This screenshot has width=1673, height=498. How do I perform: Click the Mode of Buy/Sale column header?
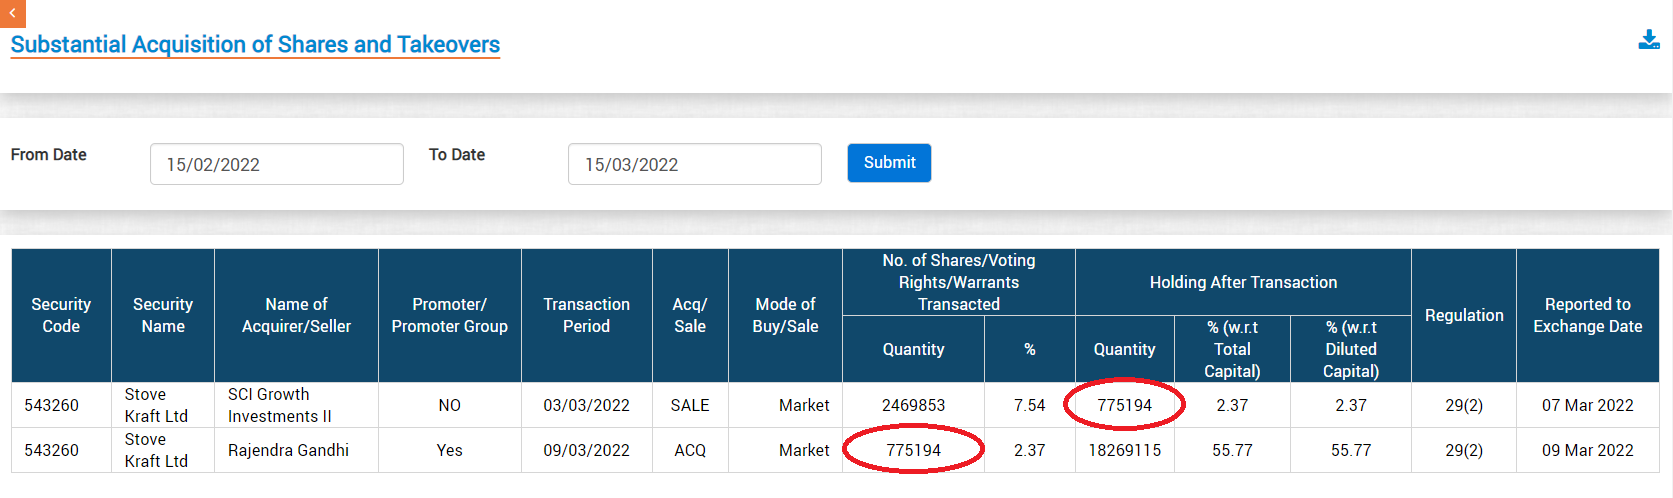785,315
